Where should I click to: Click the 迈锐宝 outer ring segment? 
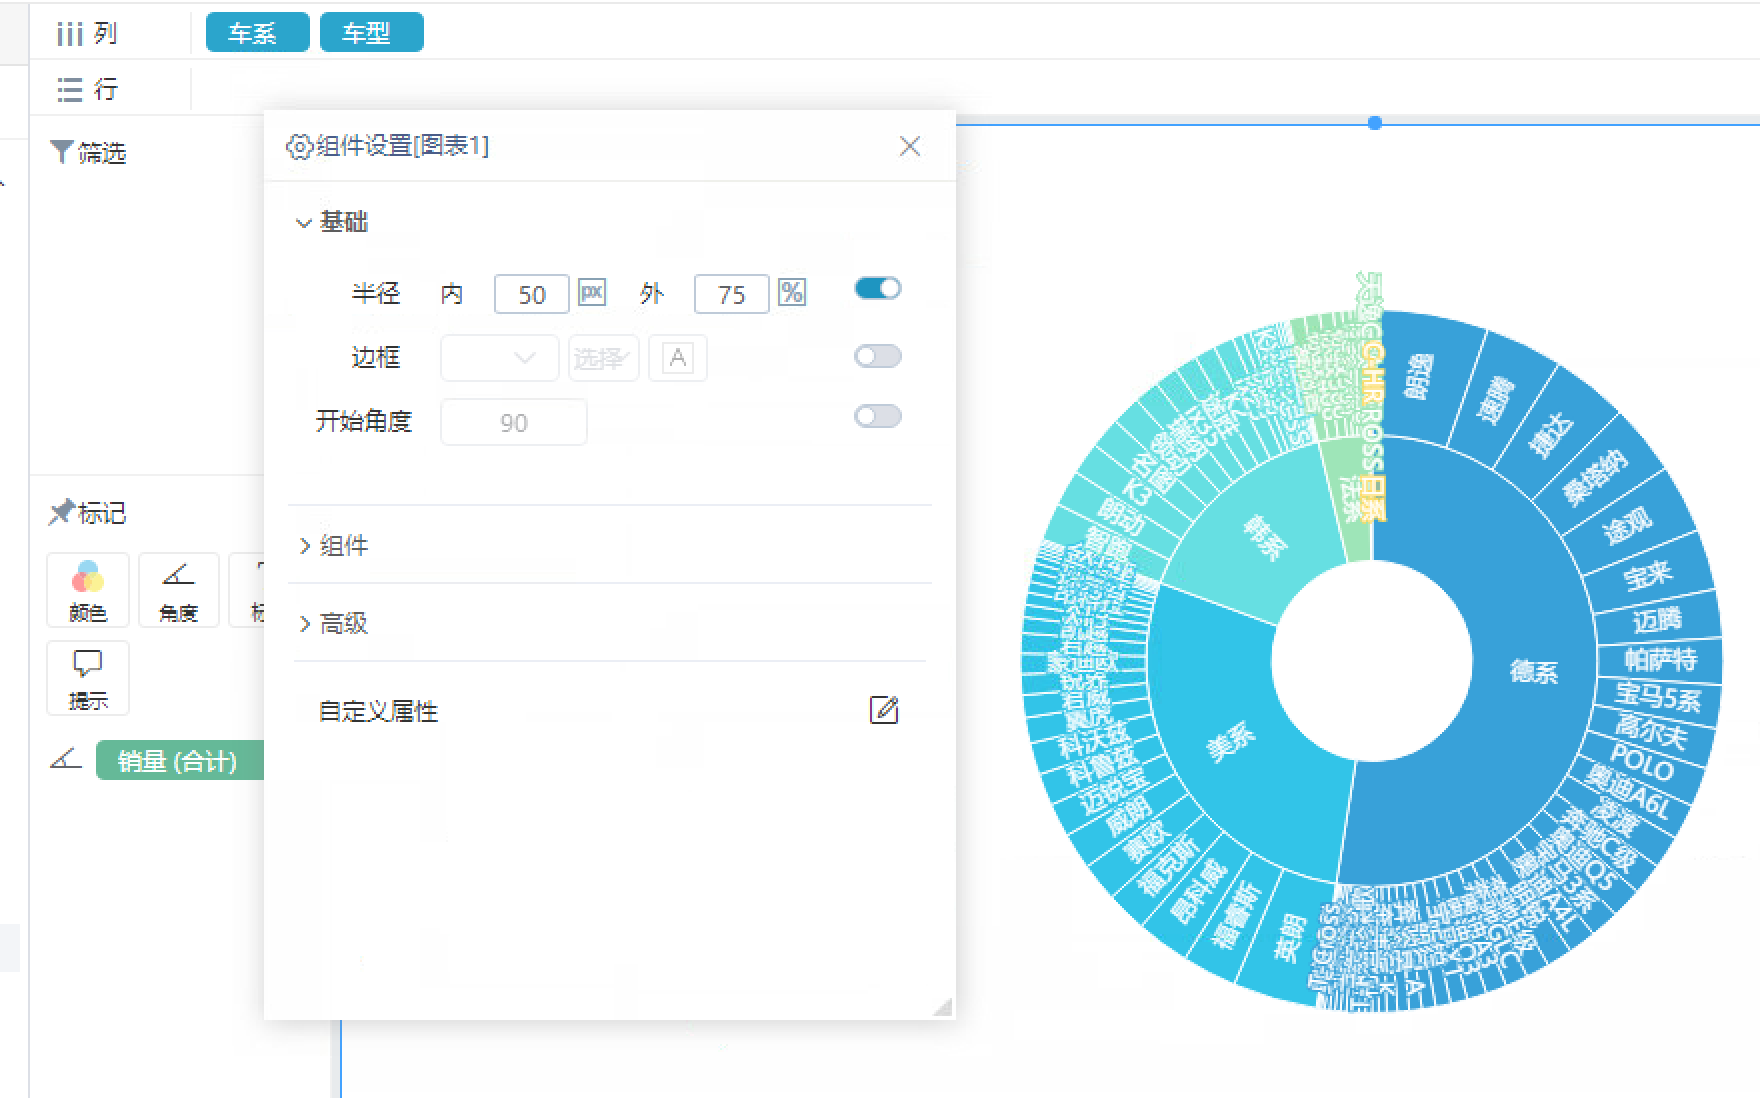[x=1113, y=793]
